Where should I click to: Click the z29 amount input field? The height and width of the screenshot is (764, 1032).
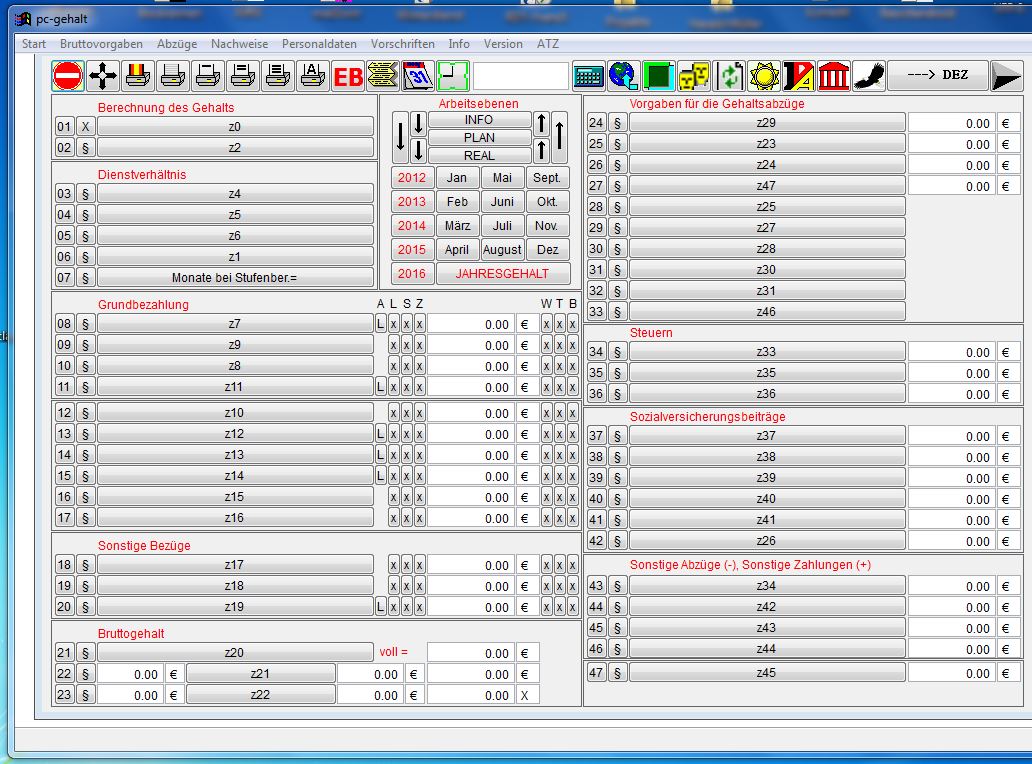coord(951,123)
